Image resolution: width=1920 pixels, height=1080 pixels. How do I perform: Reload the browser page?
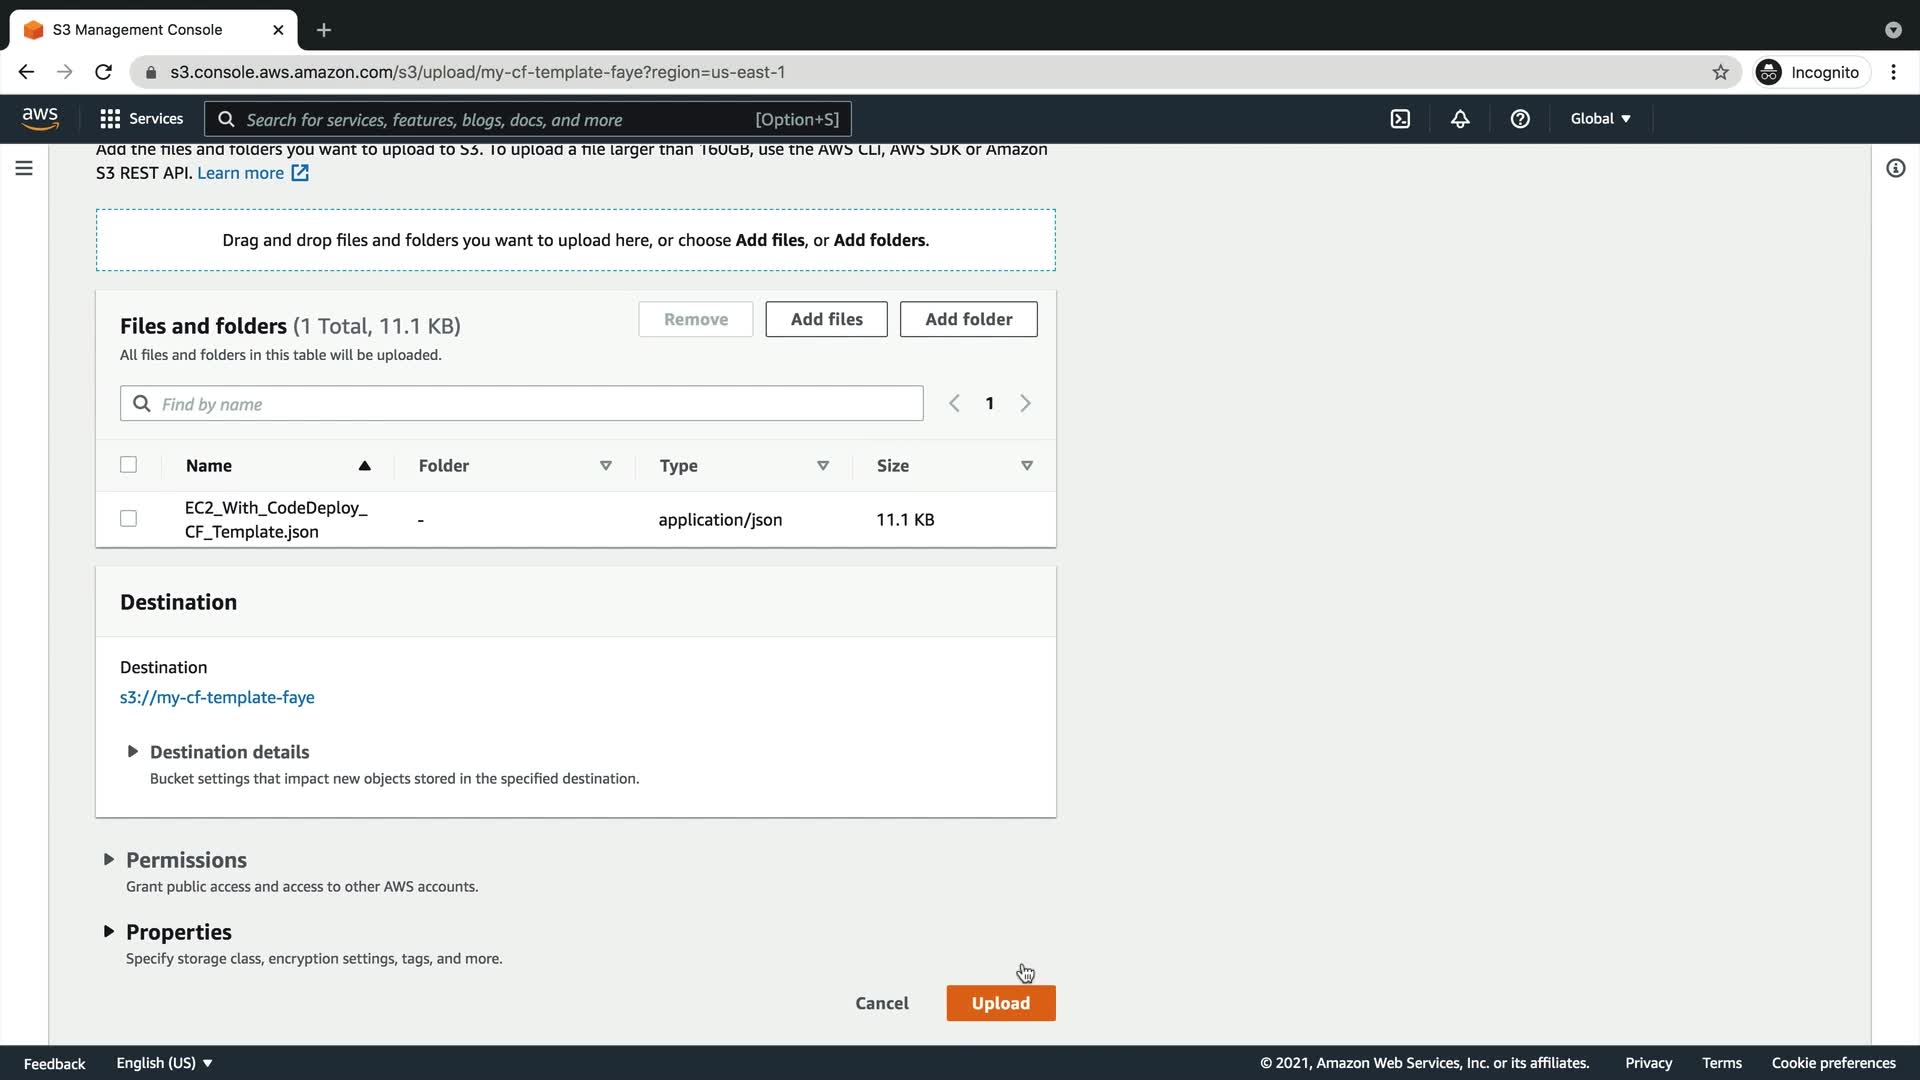(x=103, y=72)
